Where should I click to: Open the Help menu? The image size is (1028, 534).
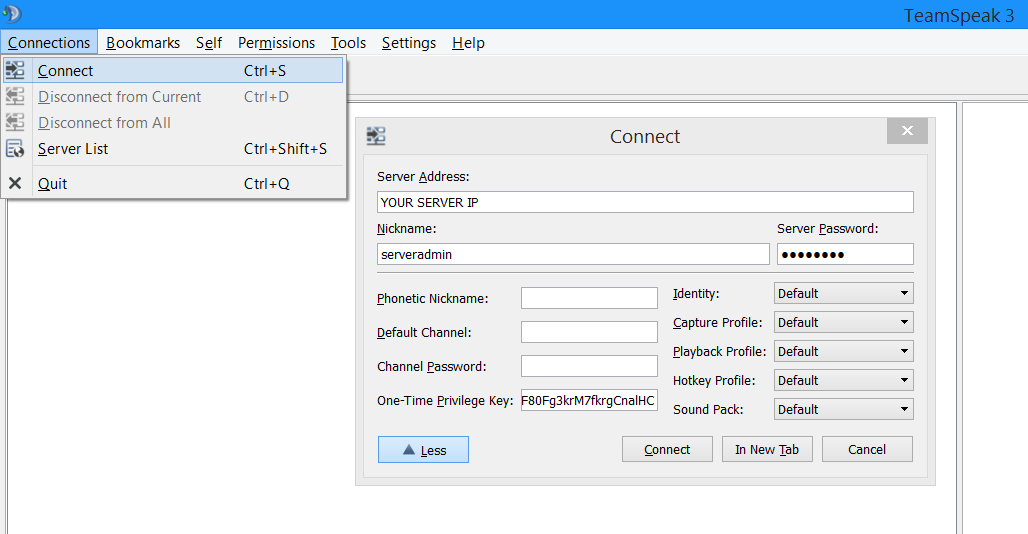tap(468, 43)
